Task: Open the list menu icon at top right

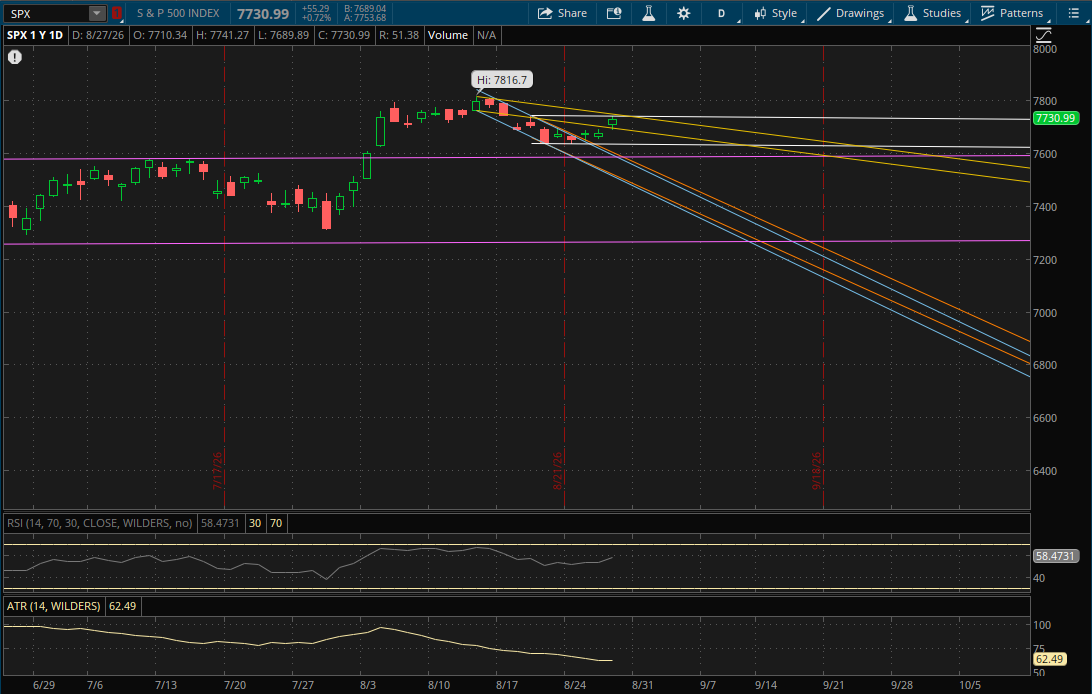Action: pos(1073,13)
